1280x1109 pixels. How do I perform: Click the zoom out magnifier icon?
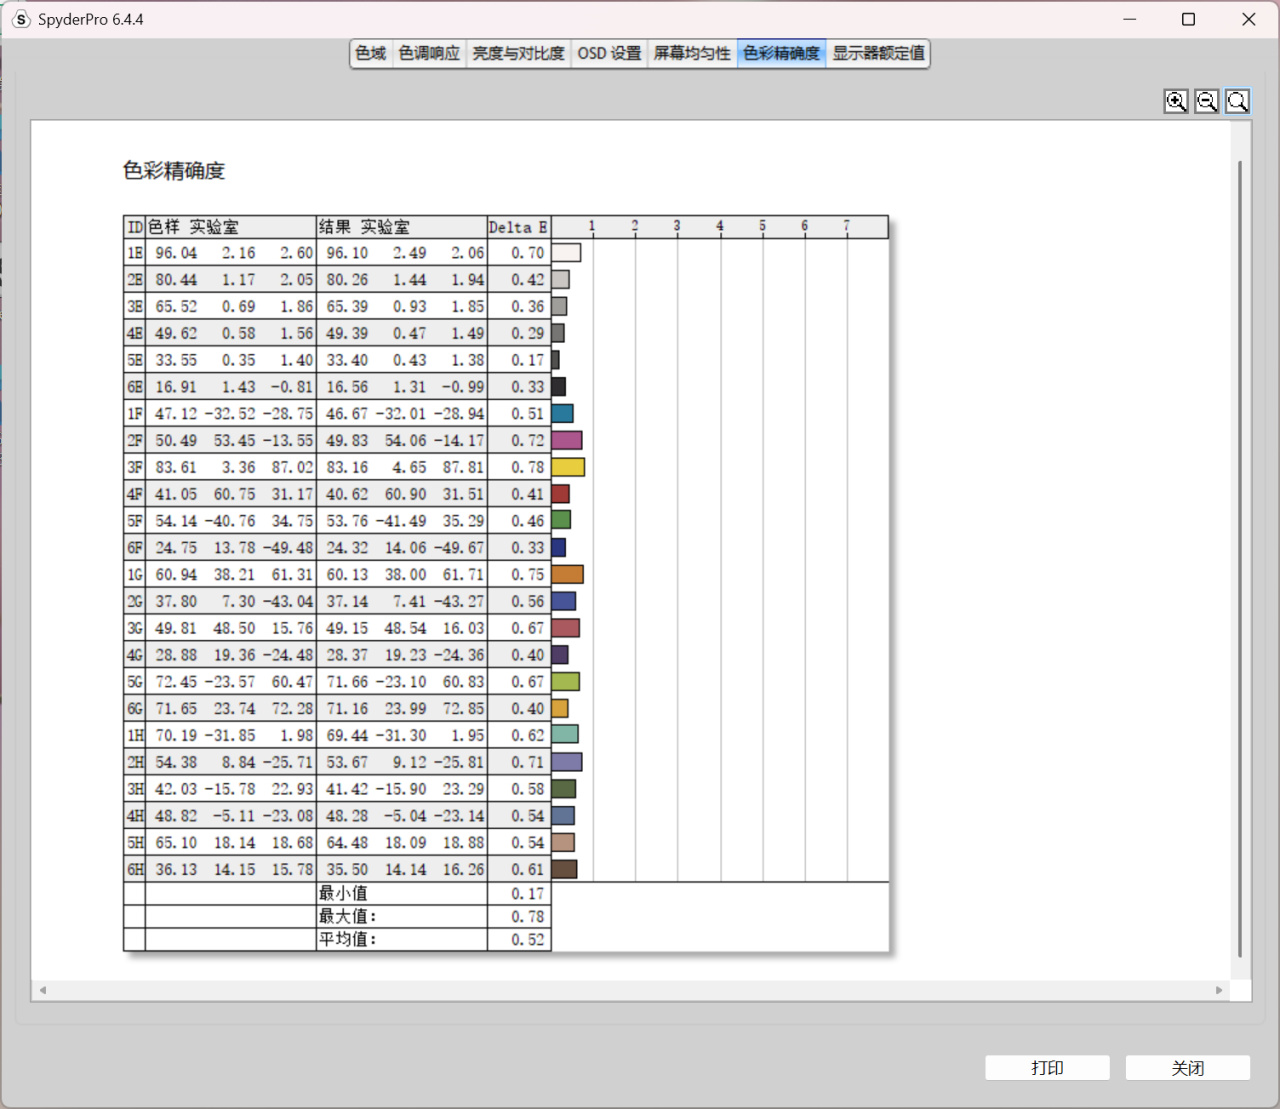click(1207, 101)
